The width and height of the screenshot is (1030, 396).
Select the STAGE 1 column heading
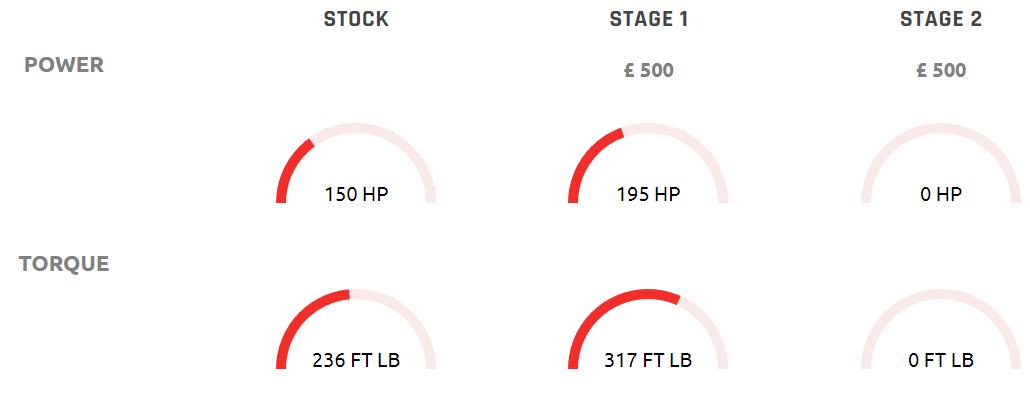[648, 20]
